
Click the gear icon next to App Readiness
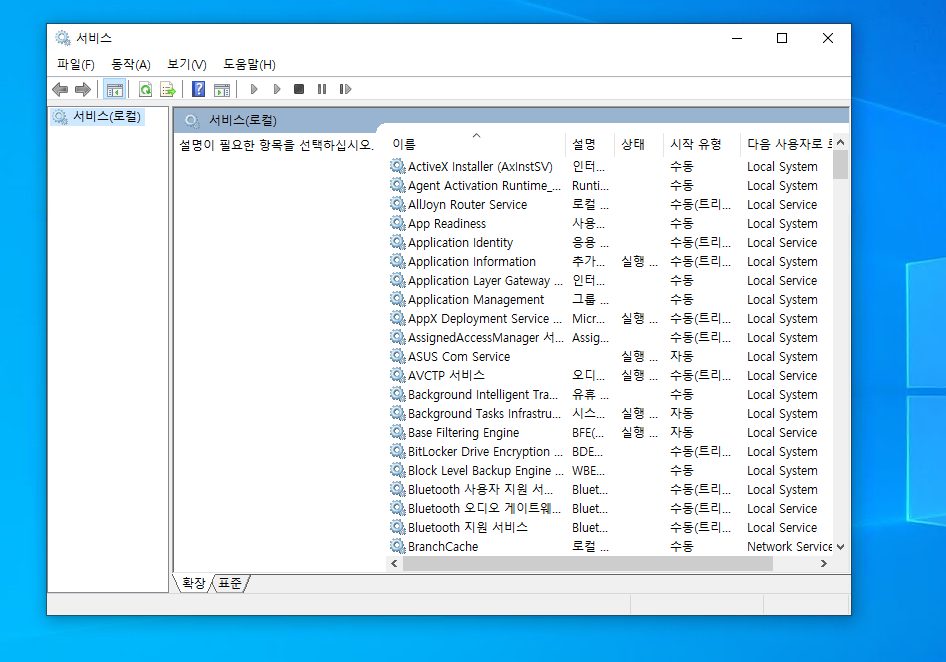(x=398, y=223)
